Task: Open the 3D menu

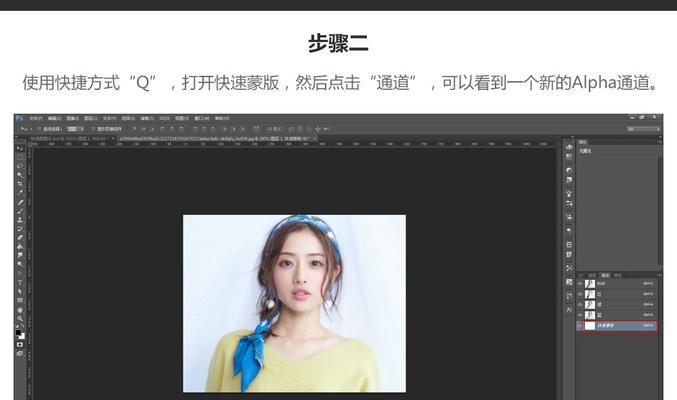Action: click(x=164, y=118)
